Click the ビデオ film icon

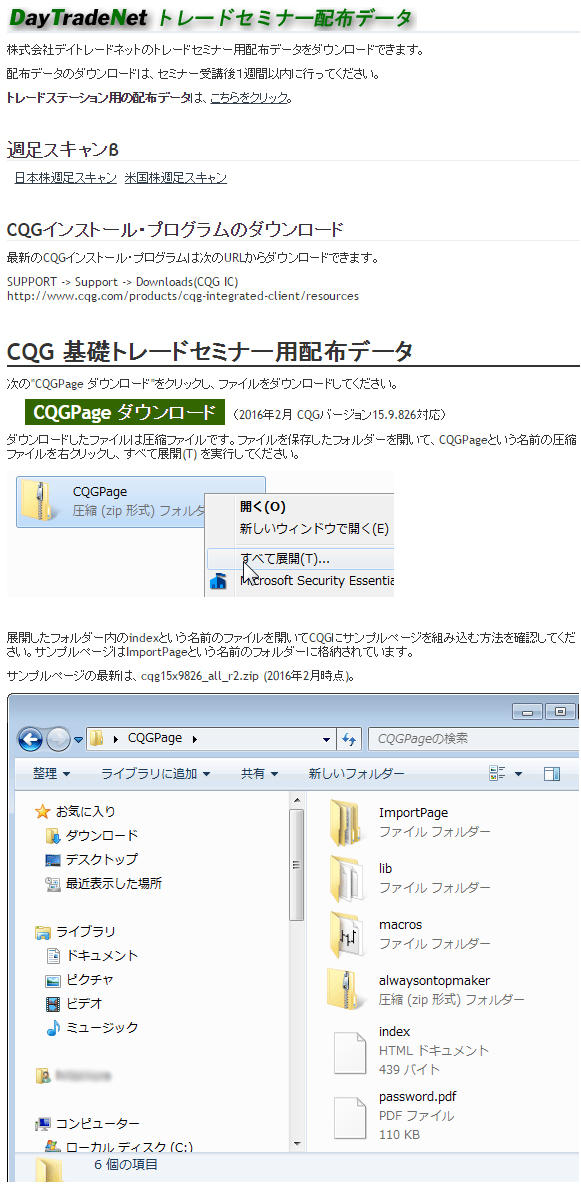52,1004
